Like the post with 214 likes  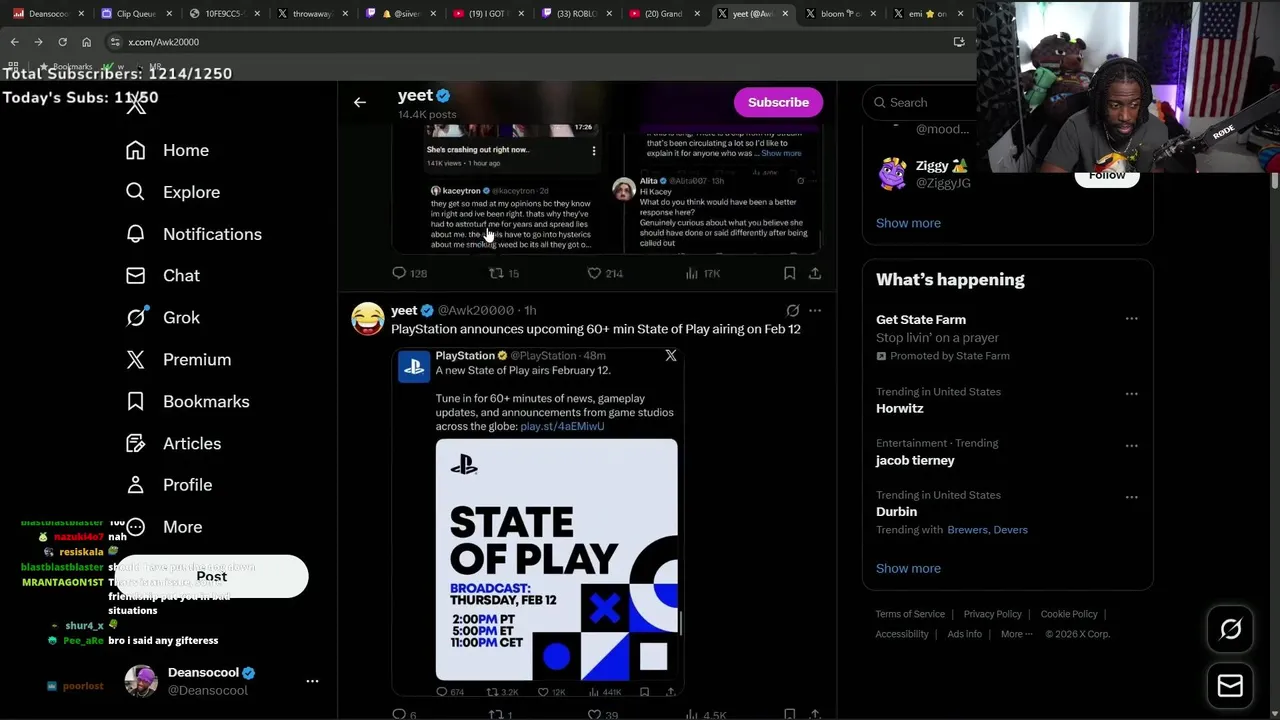[x=604, y=273]
